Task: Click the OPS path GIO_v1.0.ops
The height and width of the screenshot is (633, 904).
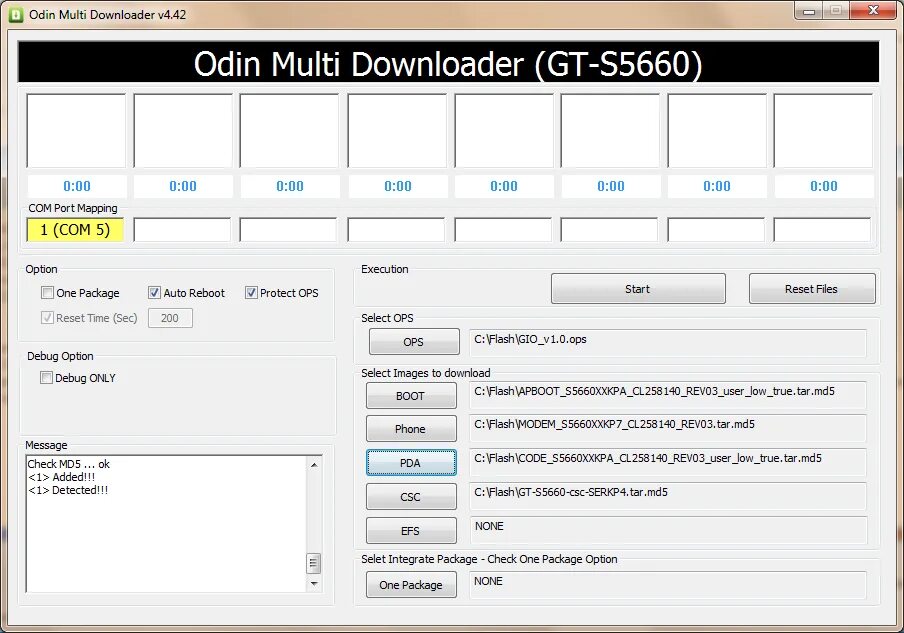Action: pos(668,342)
